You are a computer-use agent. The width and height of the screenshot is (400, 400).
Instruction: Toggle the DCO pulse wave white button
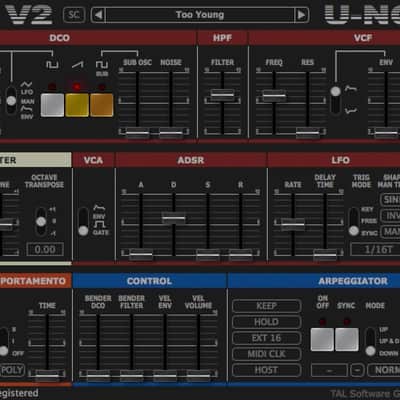point(52,105)
